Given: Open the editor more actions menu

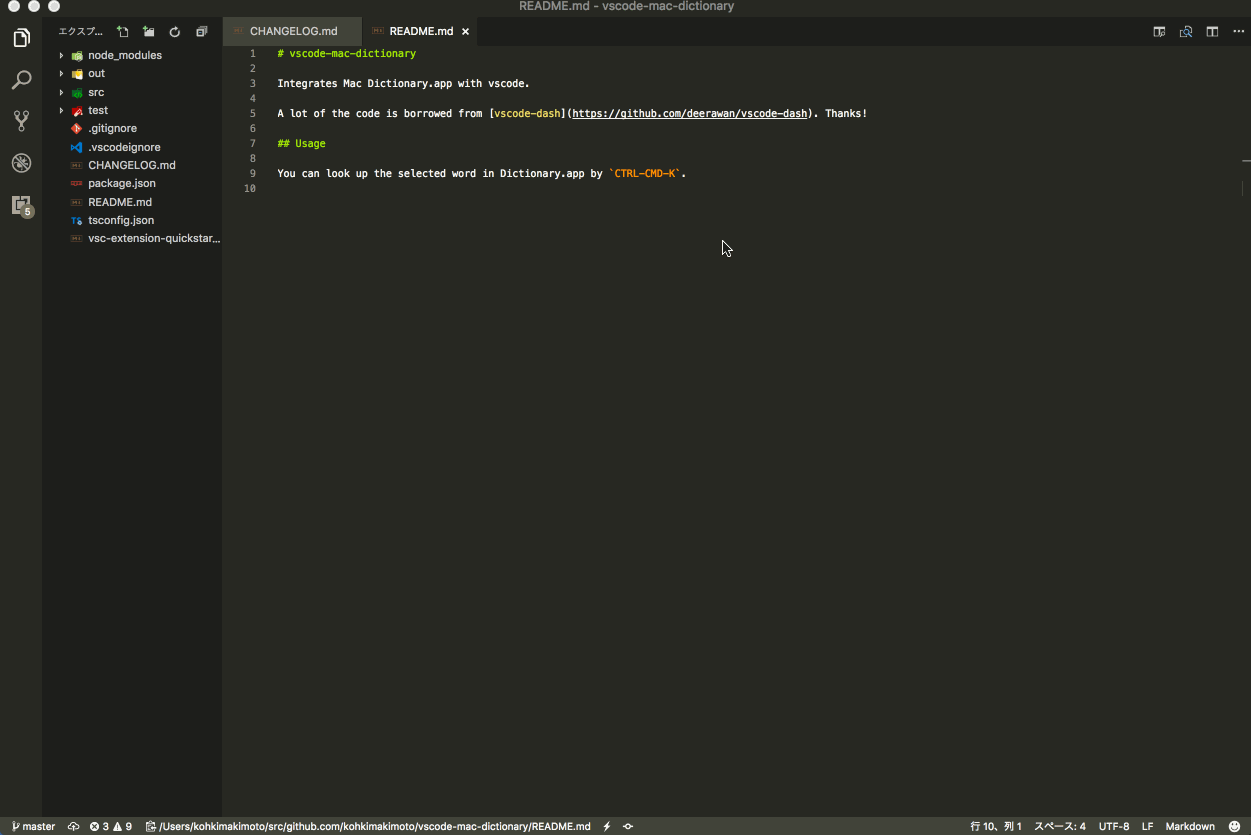Looking at the screenshot, I should click(1238, 32).
